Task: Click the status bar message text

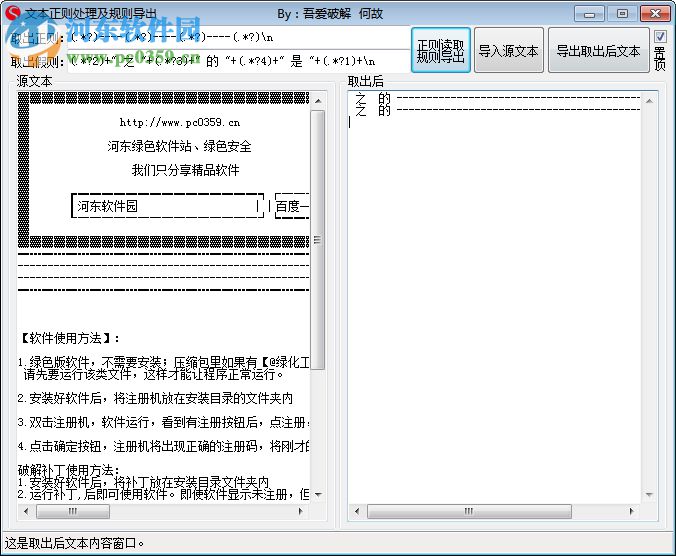Action: (74, 544)
